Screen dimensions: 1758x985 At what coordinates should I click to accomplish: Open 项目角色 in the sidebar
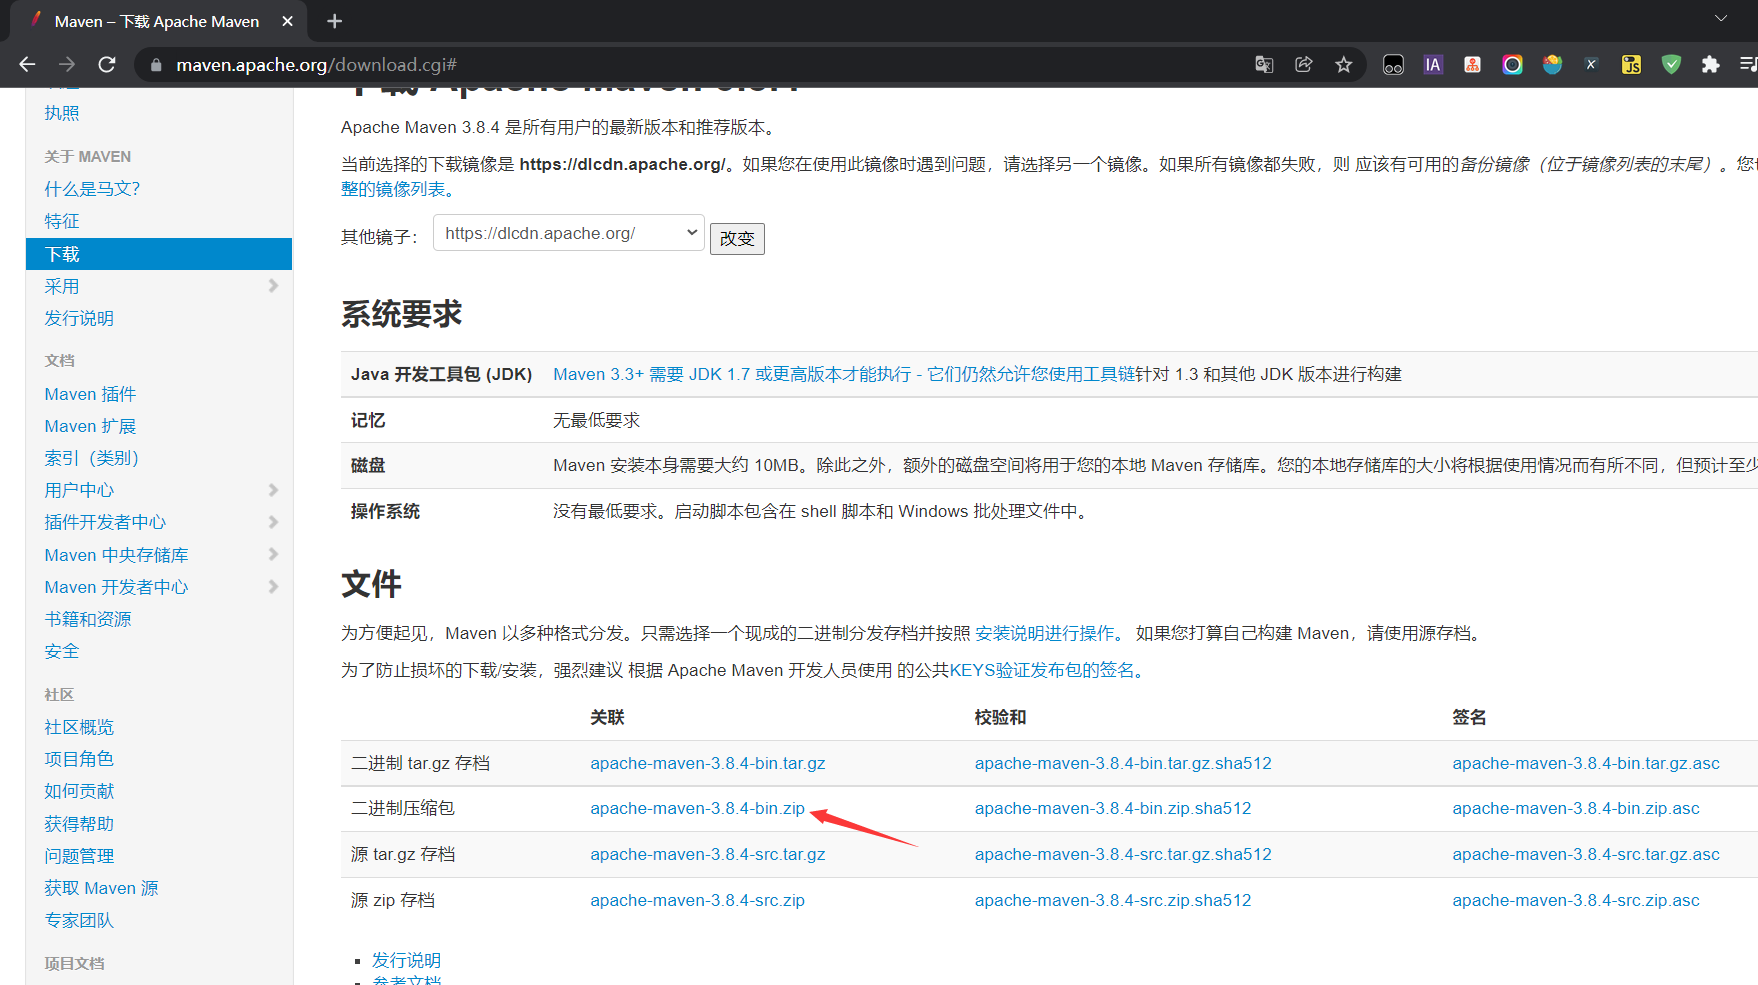(79, 759)
